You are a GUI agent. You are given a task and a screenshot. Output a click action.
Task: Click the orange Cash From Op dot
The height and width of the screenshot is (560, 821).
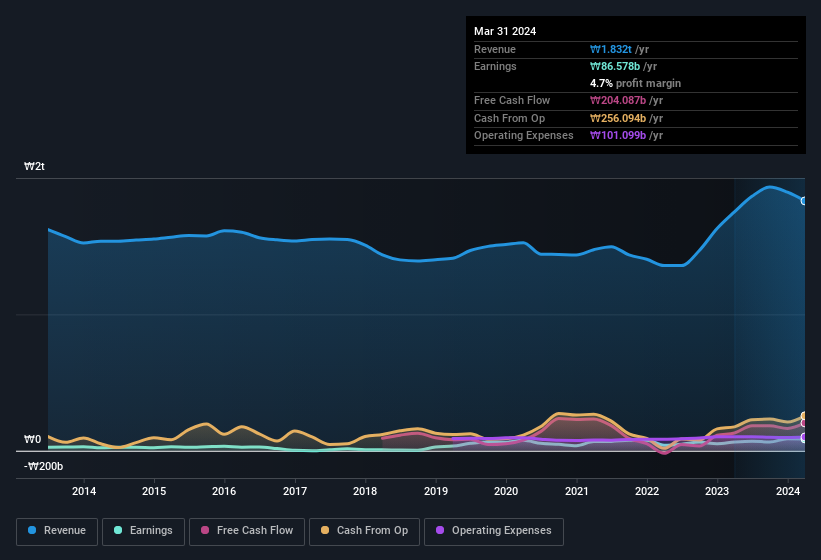pos(325,530)
